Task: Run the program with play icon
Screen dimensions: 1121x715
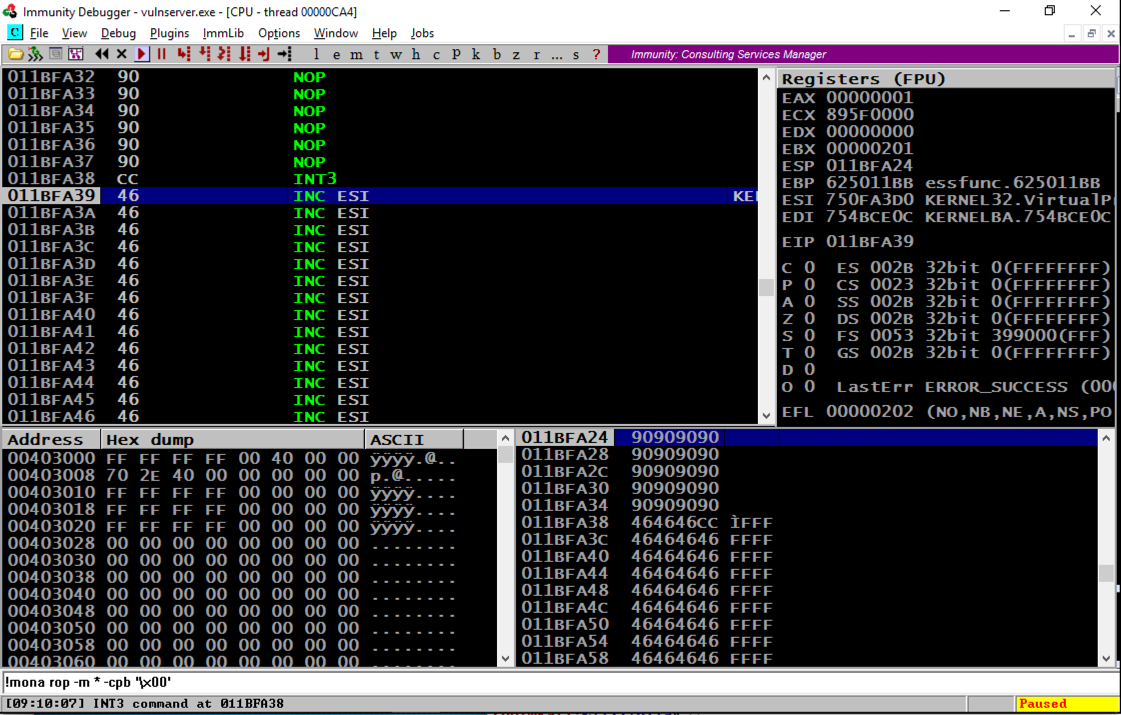Action: [142, 54]
